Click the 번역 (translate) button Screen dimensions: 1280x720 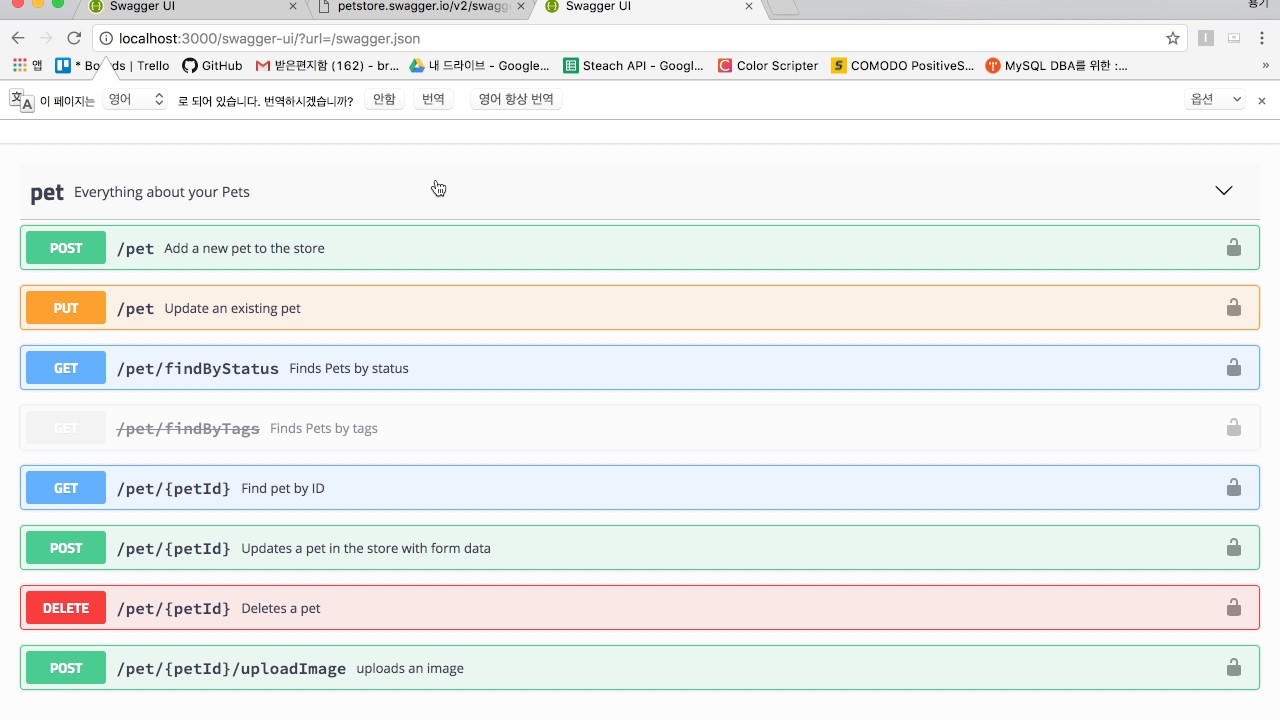tap(433, 100)
